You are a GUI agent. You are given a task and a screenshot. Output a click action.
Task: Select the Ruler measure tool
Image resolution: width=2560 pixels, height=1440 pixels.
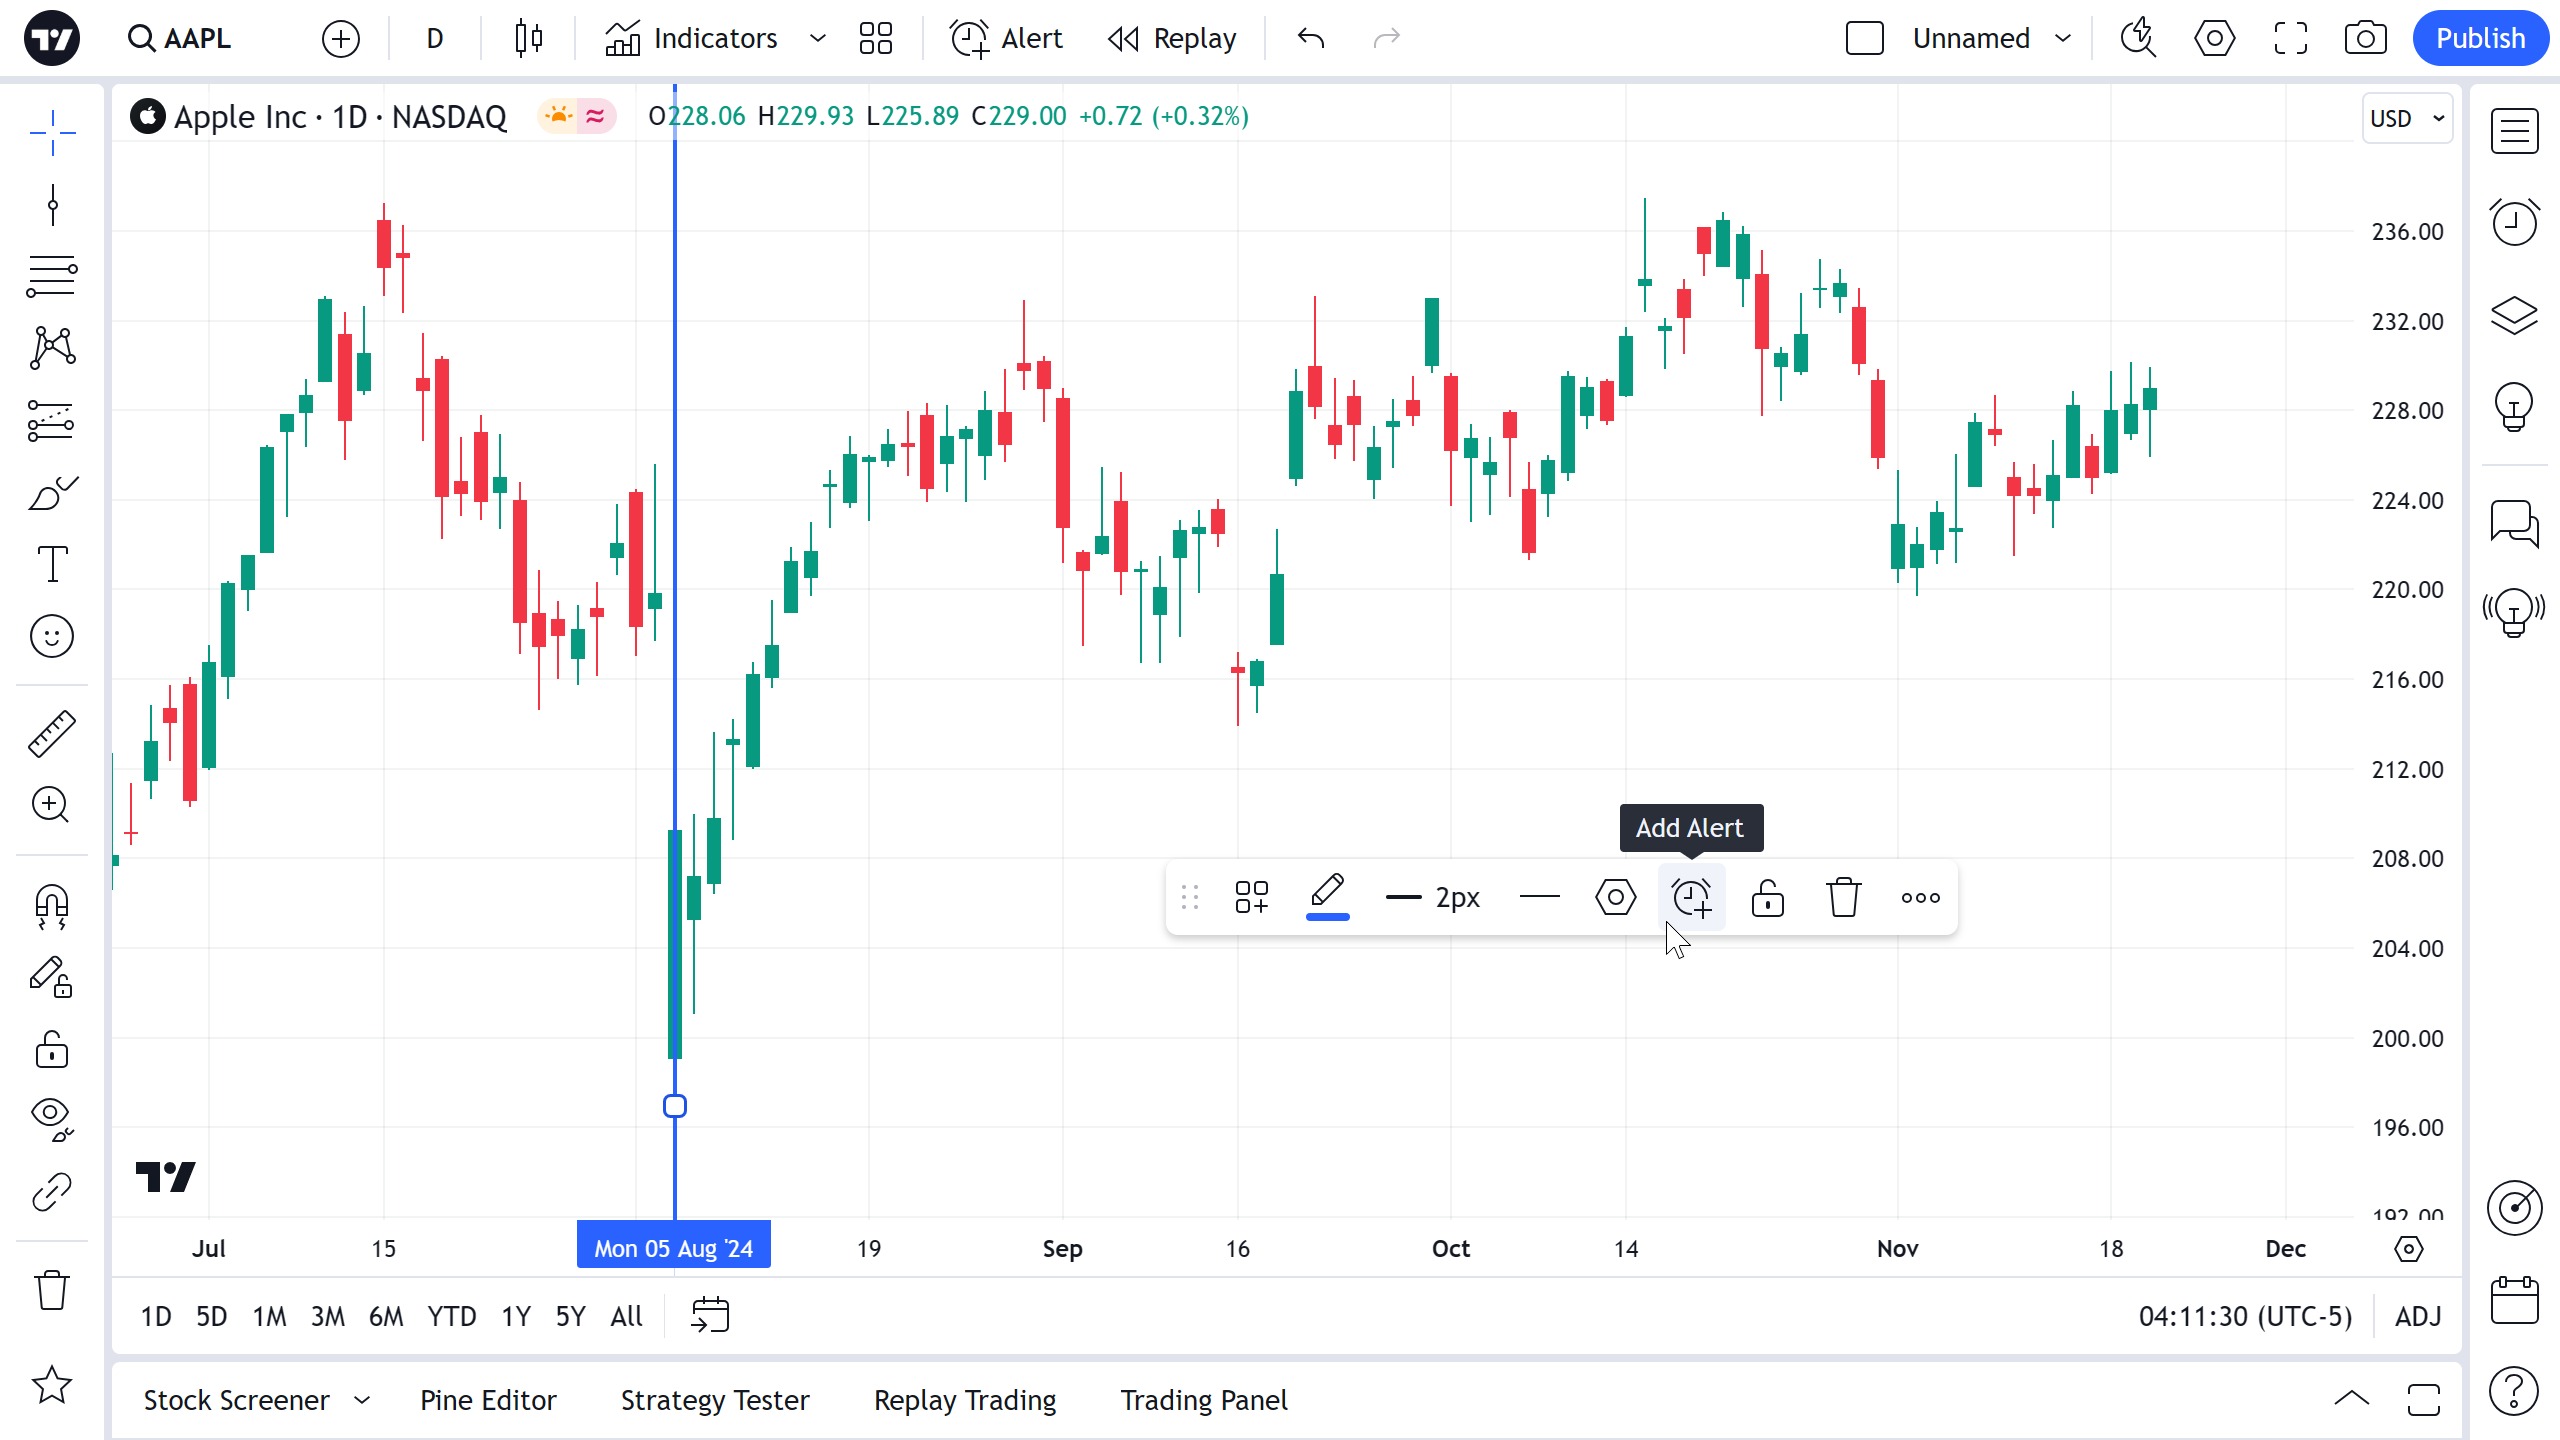point(51,733)
